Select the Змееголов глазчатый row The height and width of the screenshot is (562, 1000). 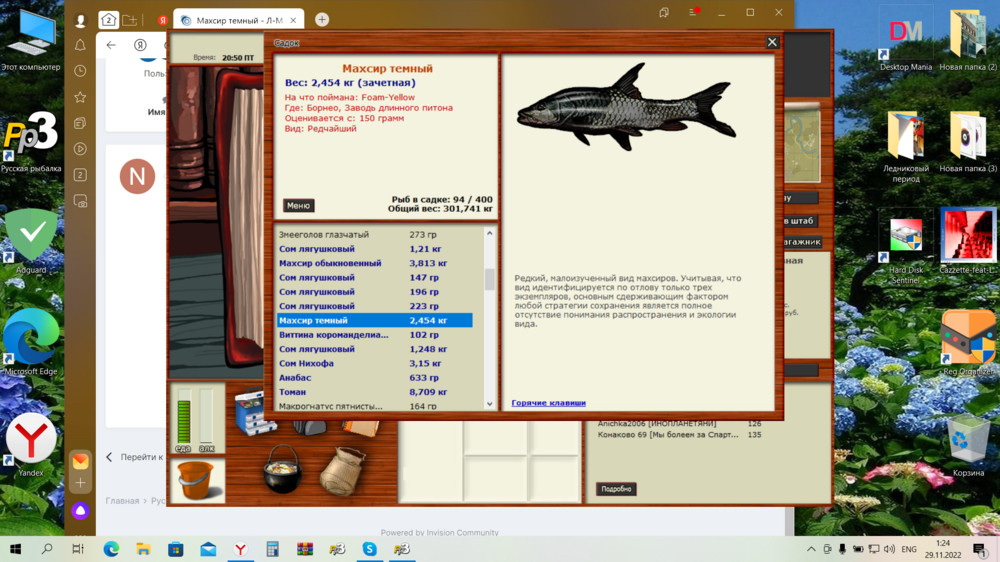coord(374,234)
